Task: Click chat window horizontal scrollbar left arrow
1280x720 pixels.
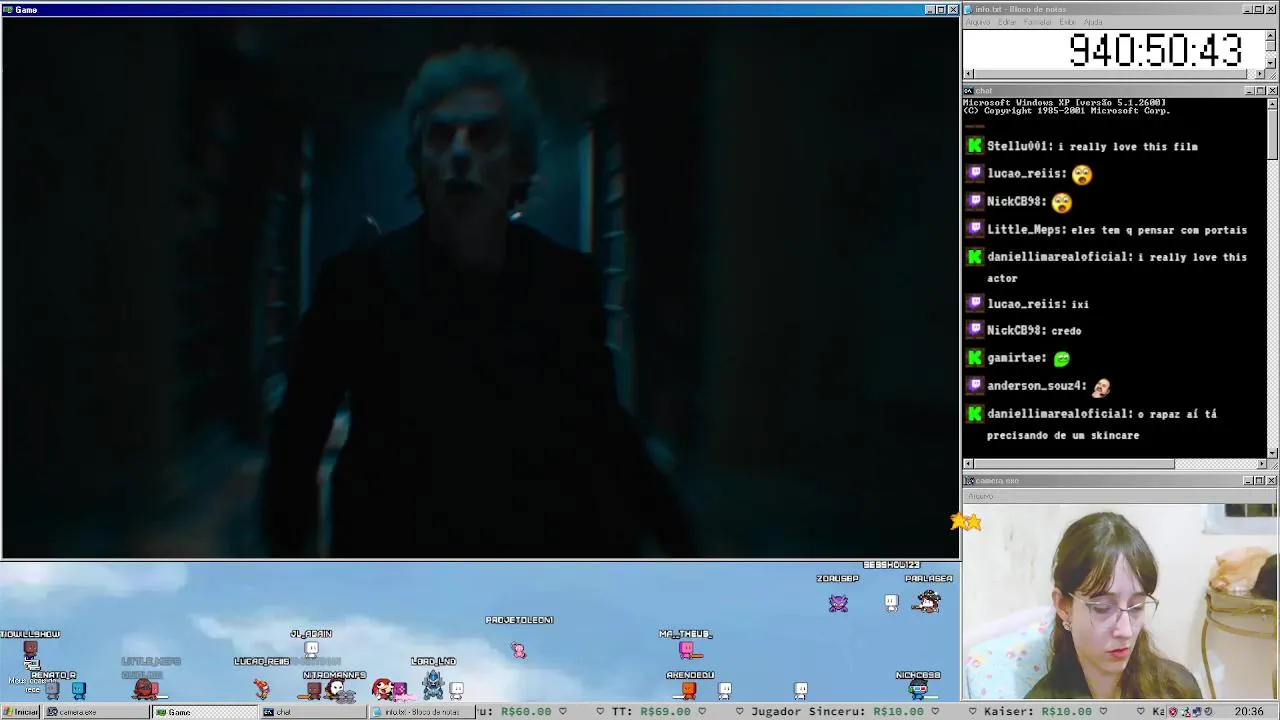Action: 968,464
